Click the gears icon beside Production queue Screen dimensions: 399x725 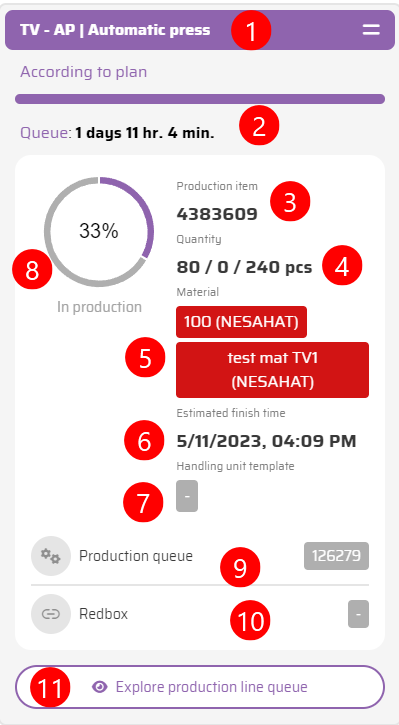tap(51, 556)
